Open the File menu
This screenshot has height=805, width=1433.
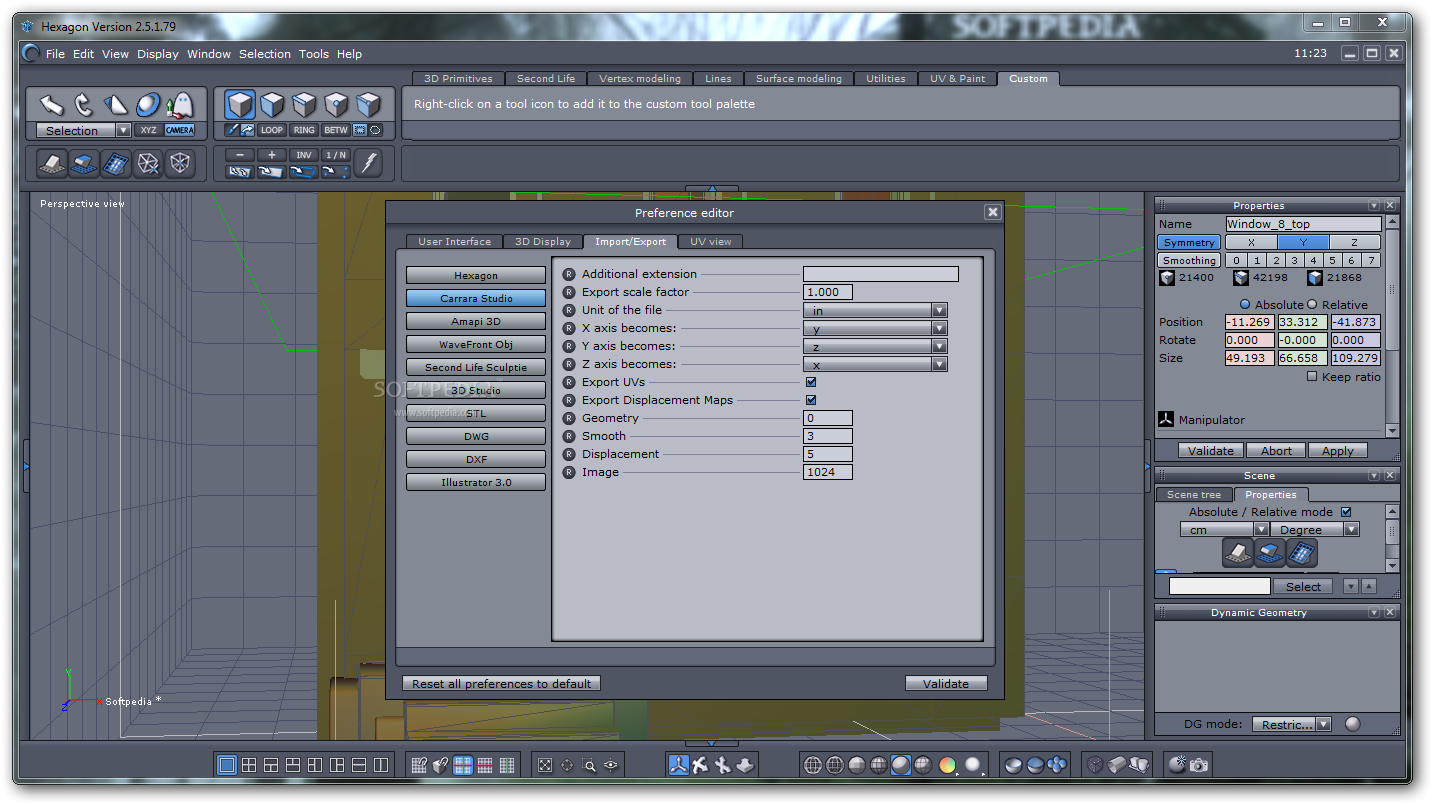(55, 54)
